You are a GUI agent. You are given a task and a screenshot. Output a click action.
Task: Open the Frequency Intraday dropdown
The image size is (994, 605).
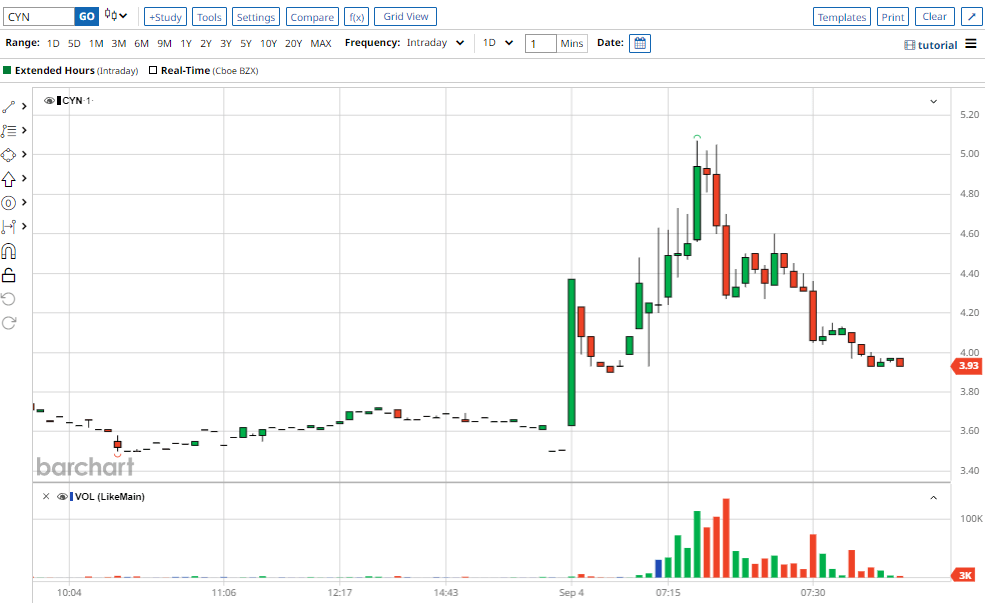coord(436,43)
